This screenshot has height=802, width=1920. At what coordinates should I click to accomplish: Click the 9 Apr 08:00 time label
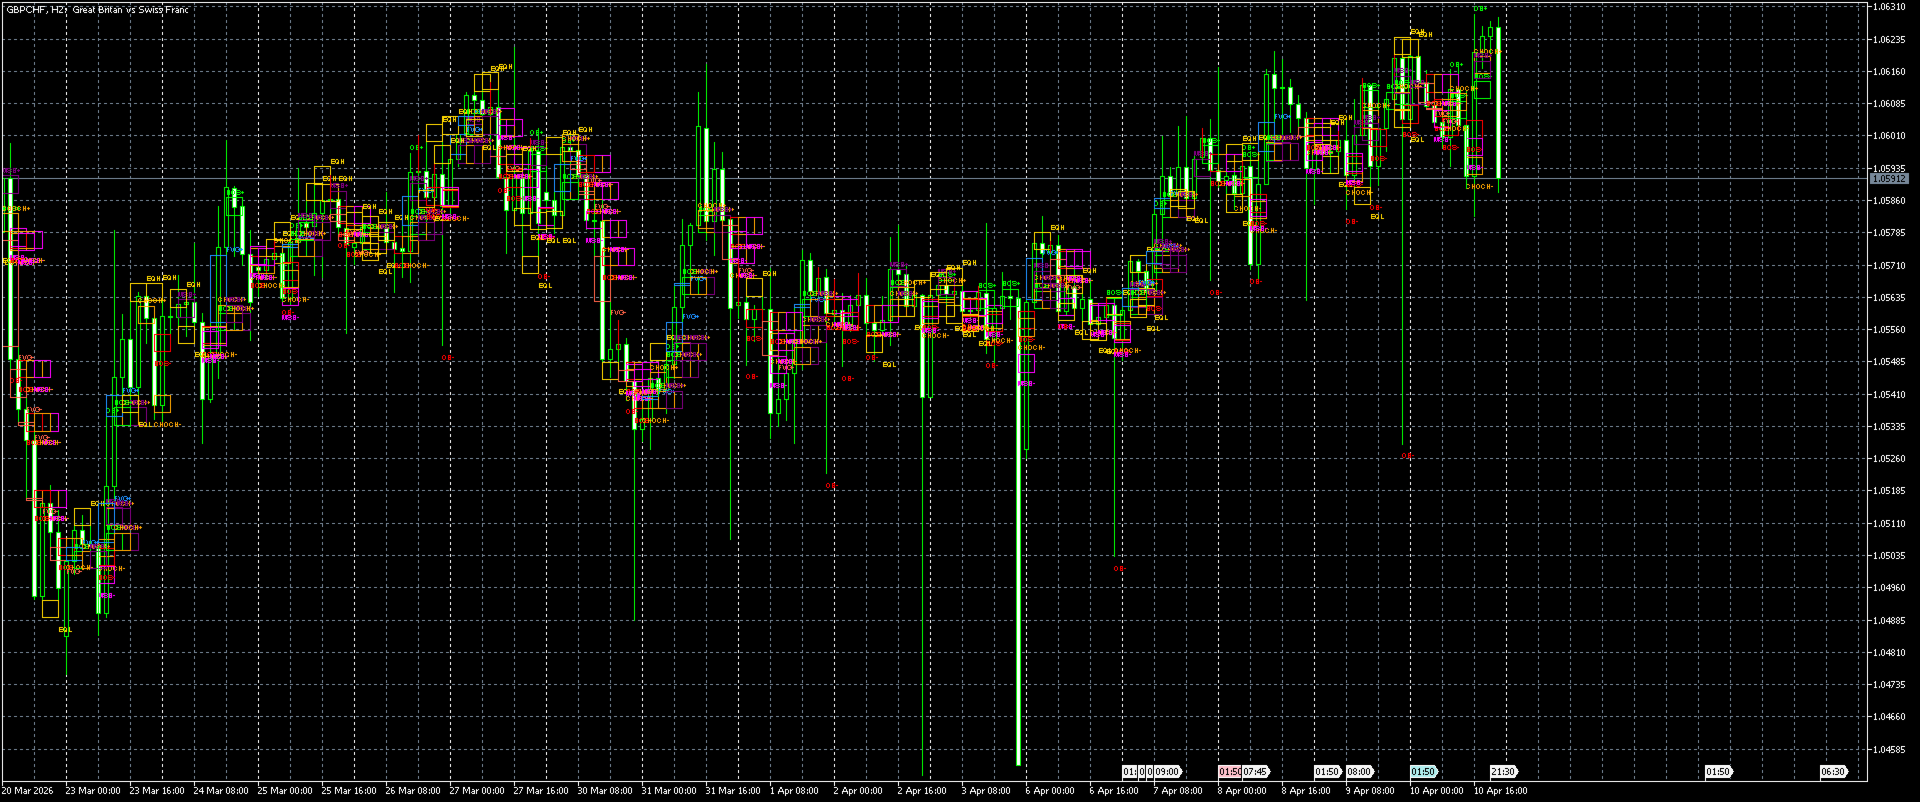(x=1370, y=791)
